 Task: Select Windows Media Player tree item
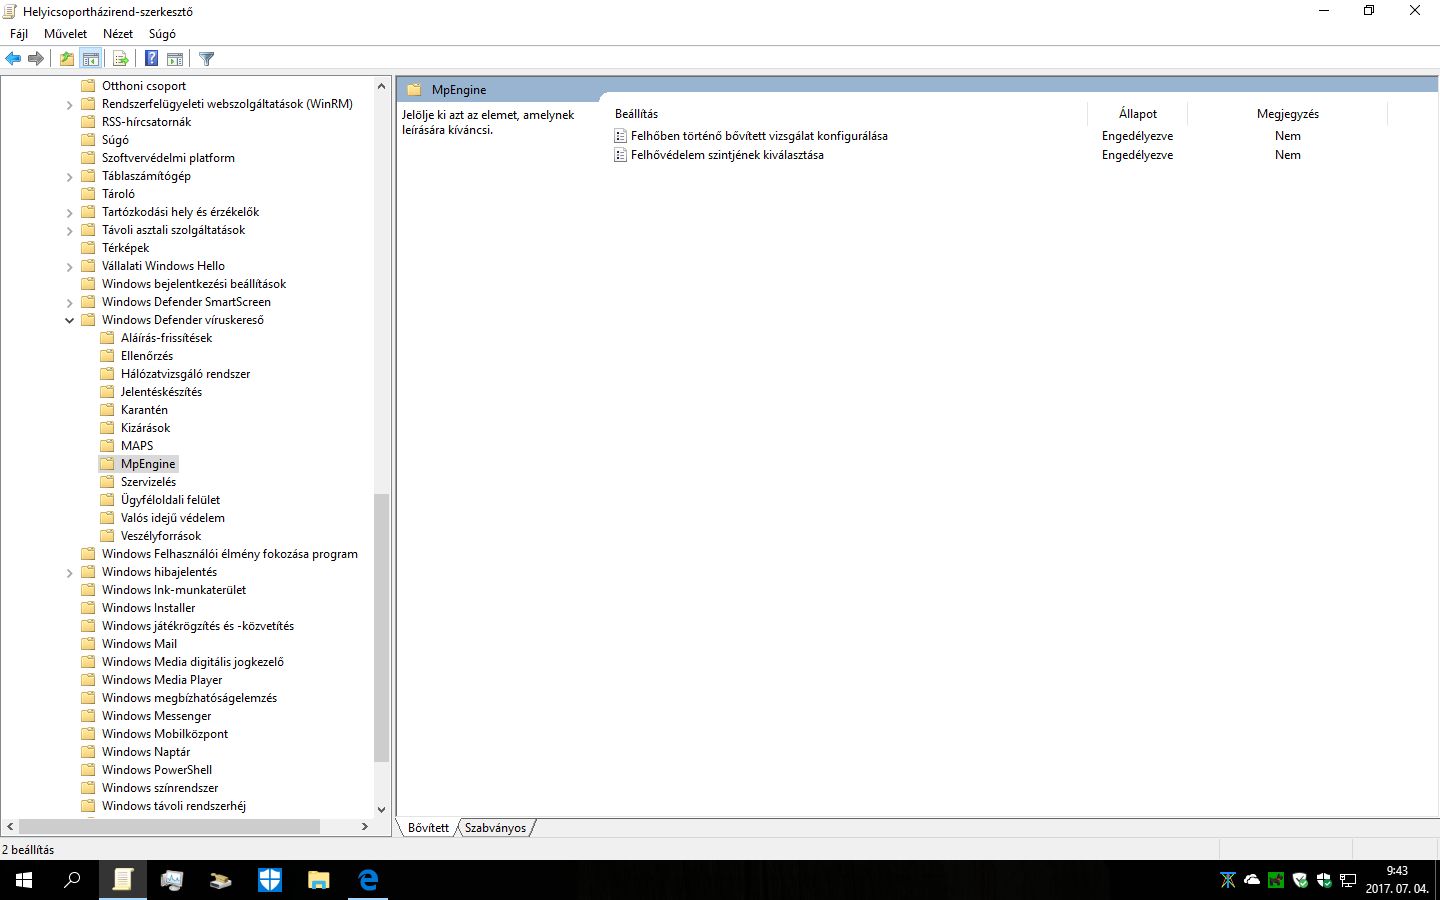click(162, 680)
